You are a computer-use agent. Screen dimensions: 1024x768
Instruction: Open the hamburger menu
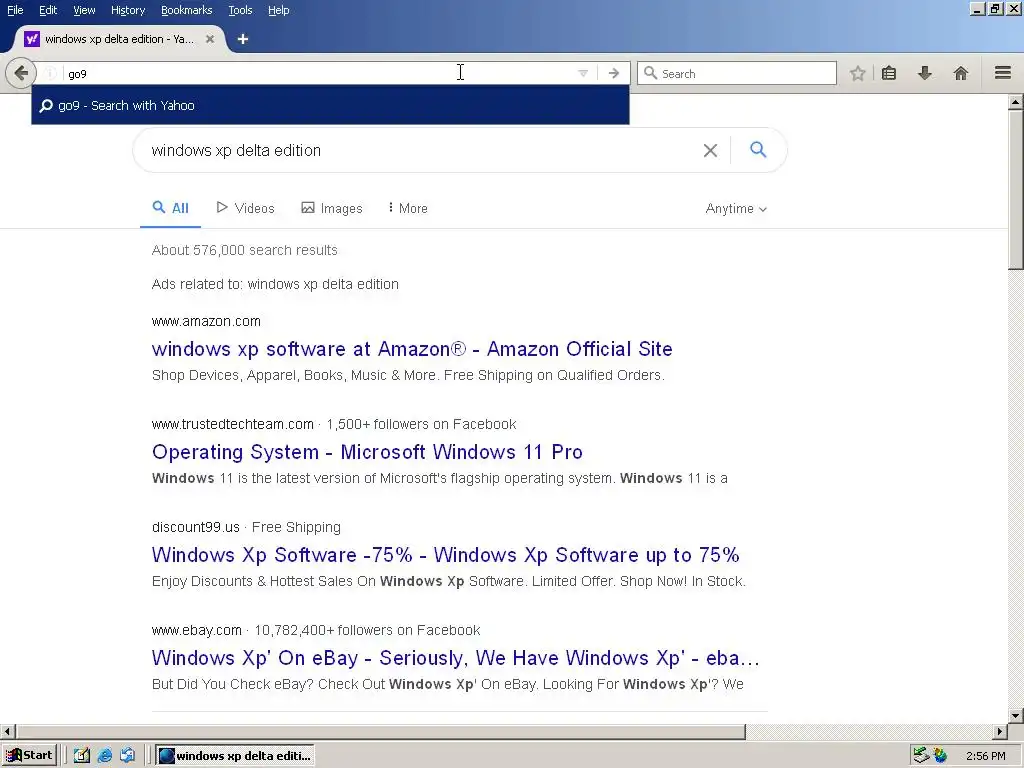click(1003, 72)
